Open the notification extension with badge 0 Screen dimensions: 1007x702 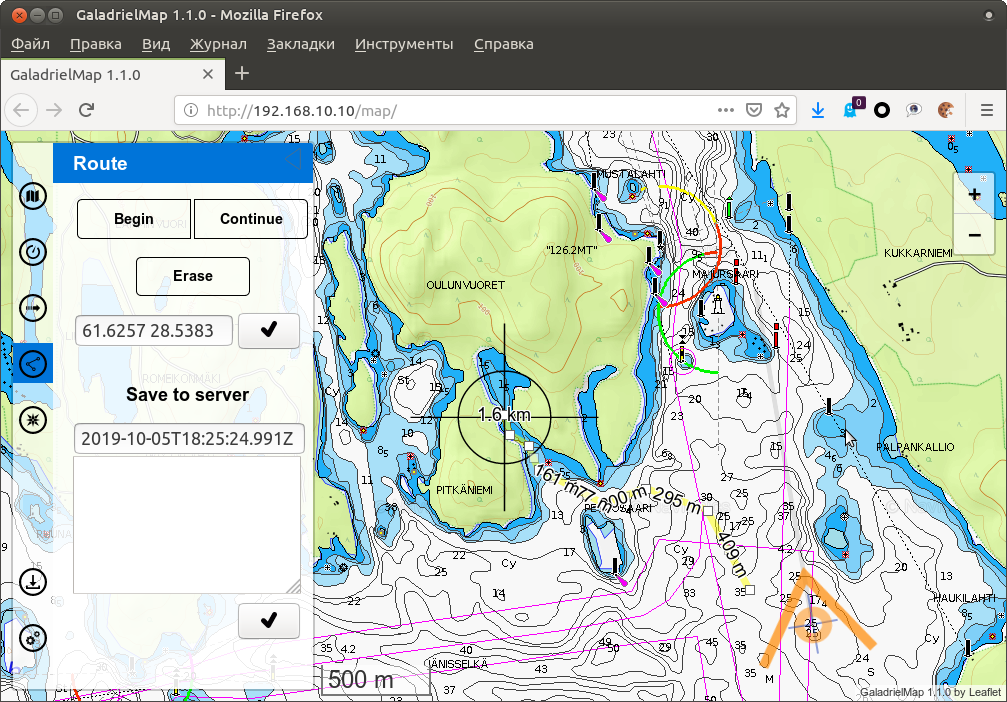coord(852,109)
